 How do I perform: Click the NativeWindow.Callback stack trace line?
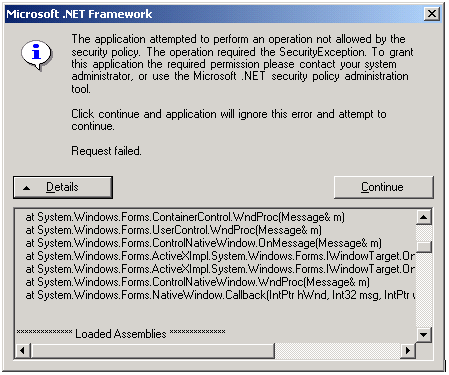coord(220,295)
